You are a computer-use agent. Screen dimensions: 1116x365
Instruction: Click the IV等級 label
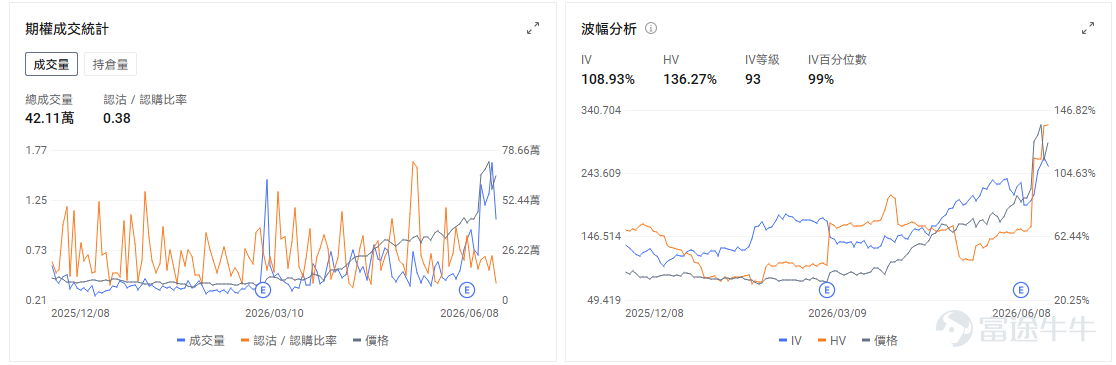762,60
